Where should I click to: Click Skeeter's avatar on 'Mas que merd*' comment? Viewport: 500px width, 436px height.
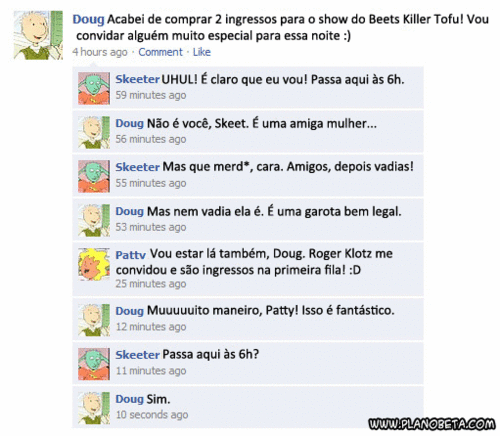94,176
